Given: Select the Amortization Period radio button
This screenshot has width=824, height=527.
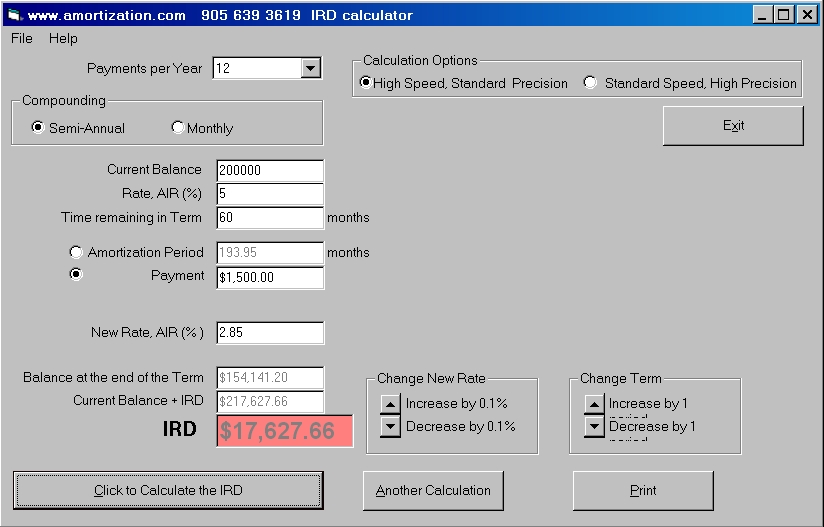Looking at the screenshot, I should click(76, 253).
